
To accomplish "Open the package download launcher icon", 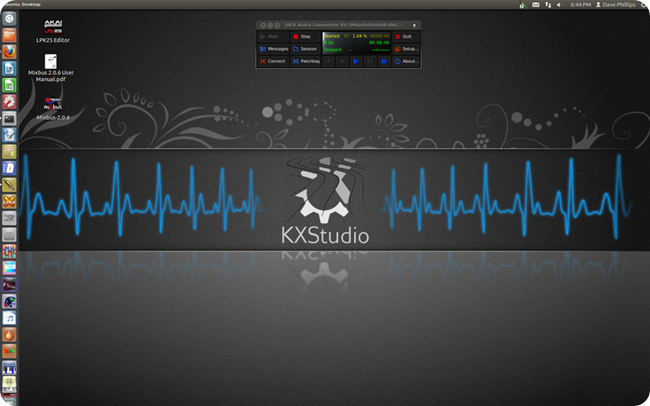I will (x=9, y=152).
